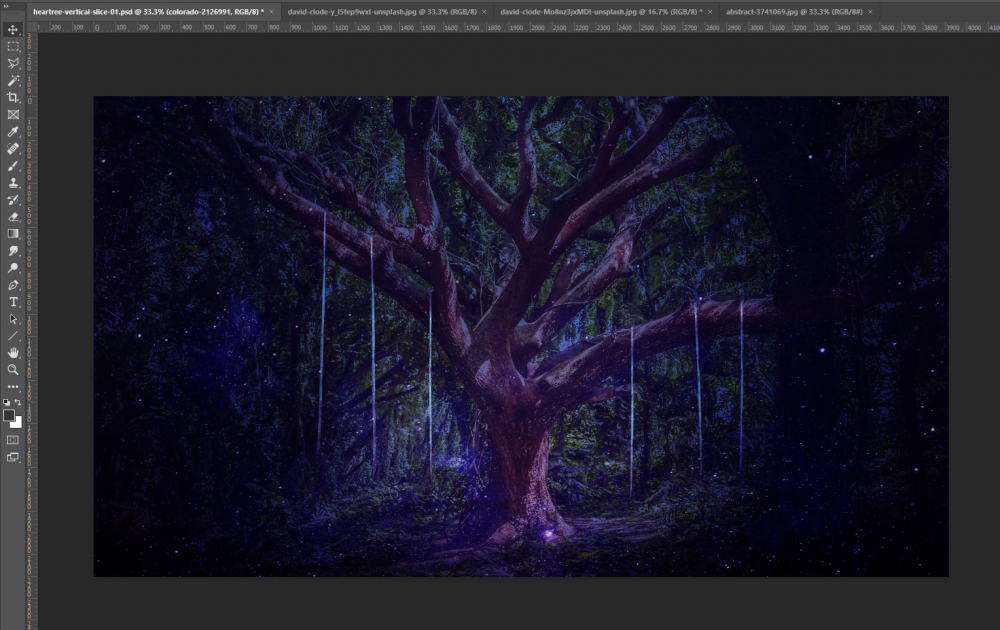Select the Move tool
The height and width of the screenshot is (630, 1000).
[13, 29]
